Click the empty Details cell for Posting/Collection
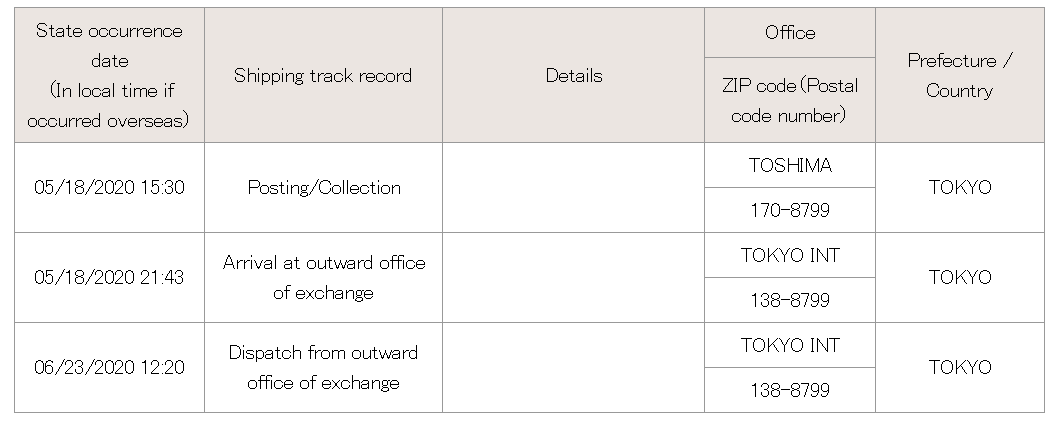Viewport: 1058px width, 430px height. (x=574, y=188)
